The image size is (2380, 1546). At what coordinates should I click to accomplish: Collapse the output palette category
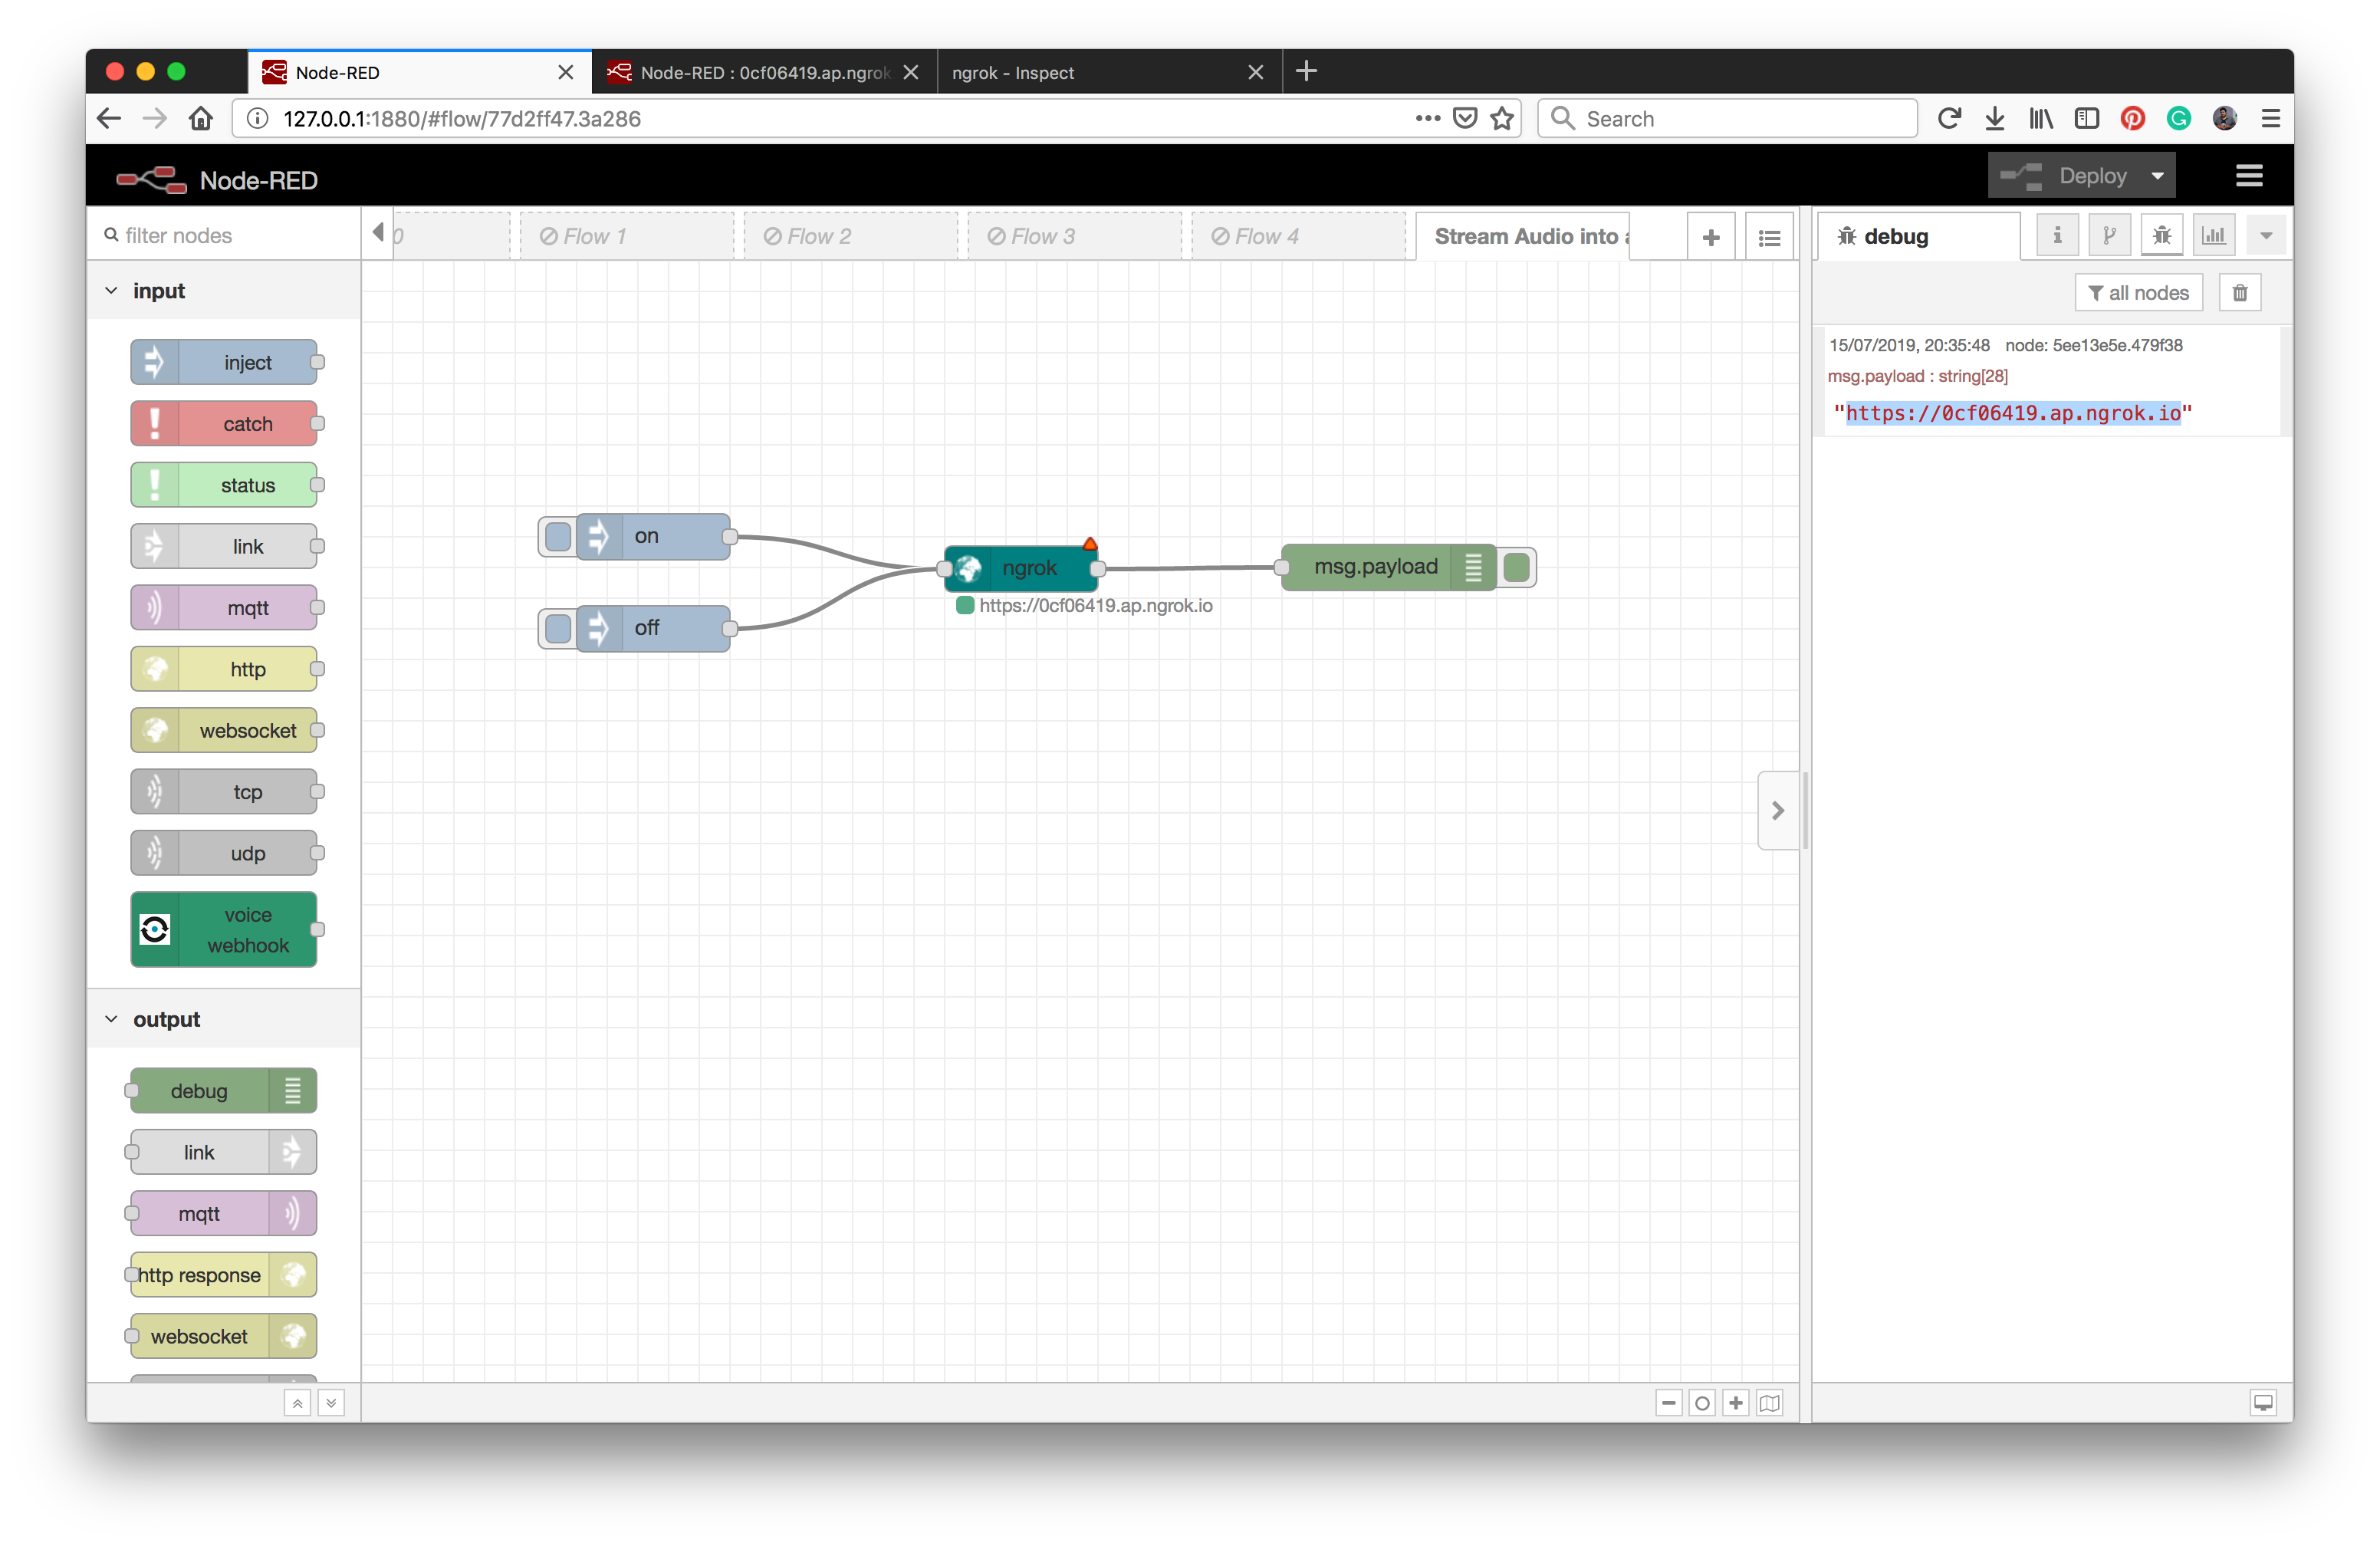tap(224, 1019)
